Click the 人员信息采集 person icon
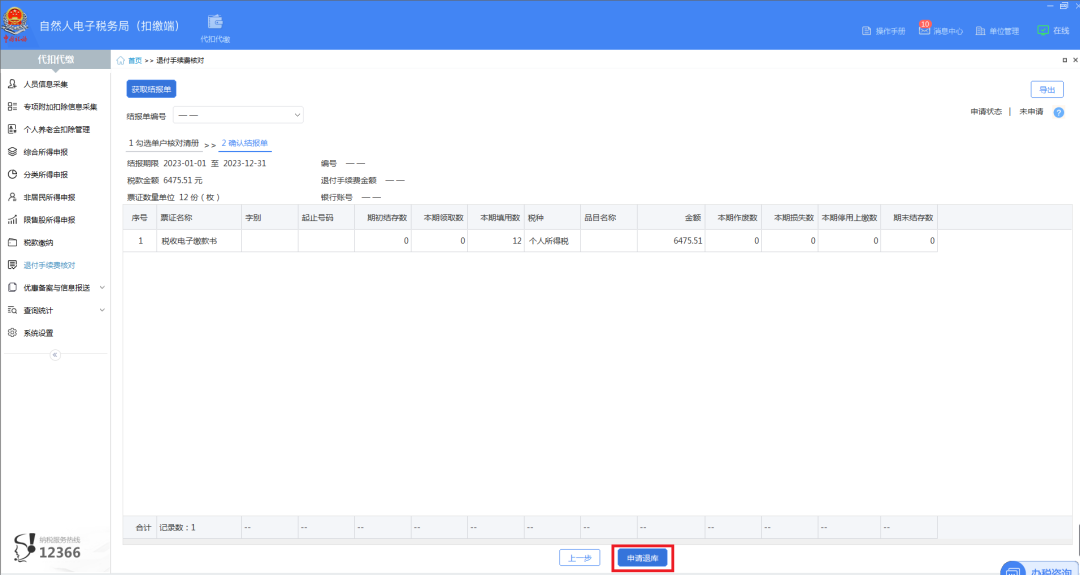Screen dimensions: 1080x575 tap(12, 84)
